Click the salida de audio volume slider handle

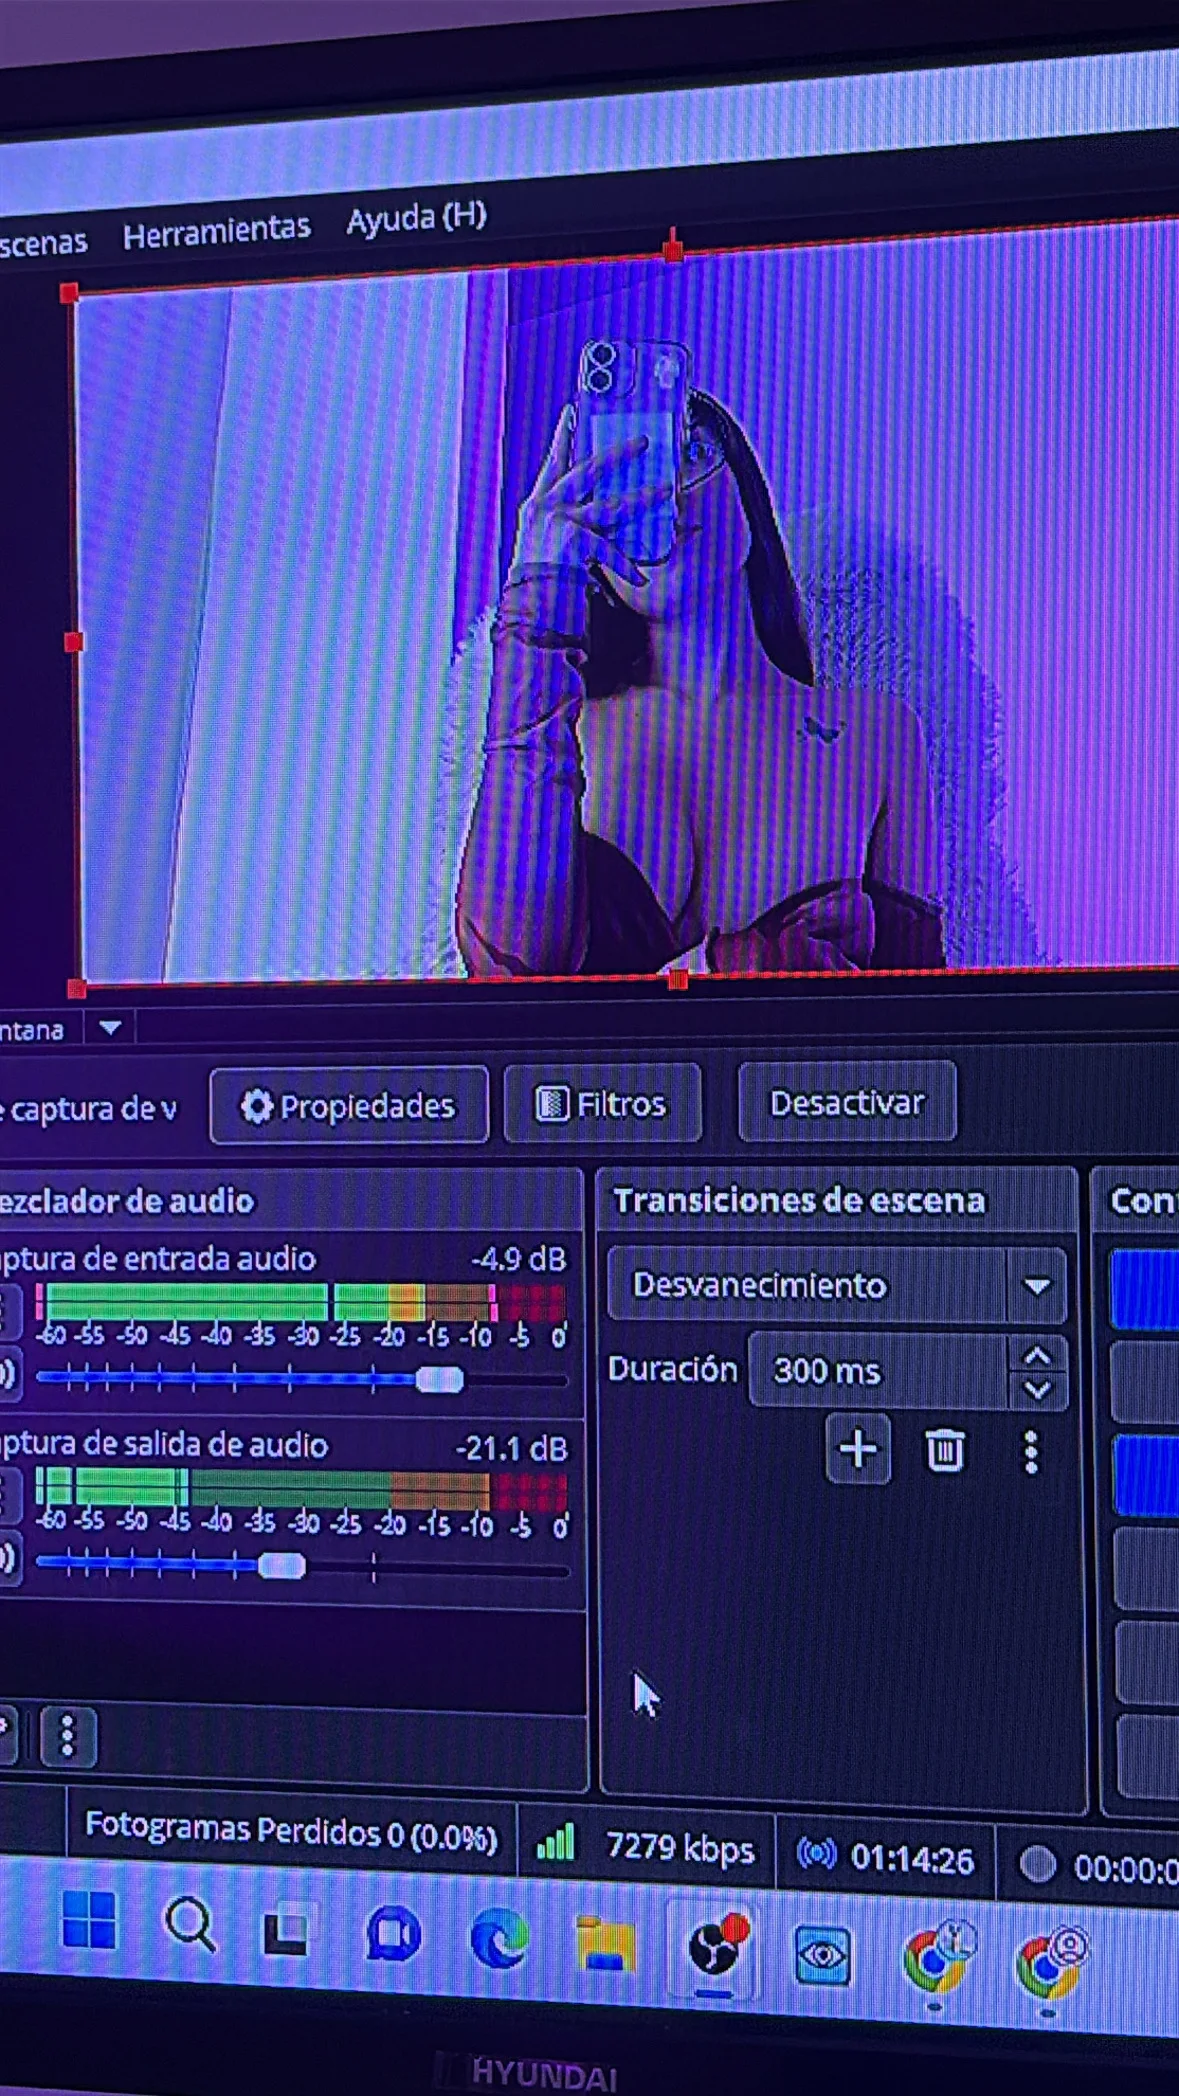click(x=281, y=1566)
